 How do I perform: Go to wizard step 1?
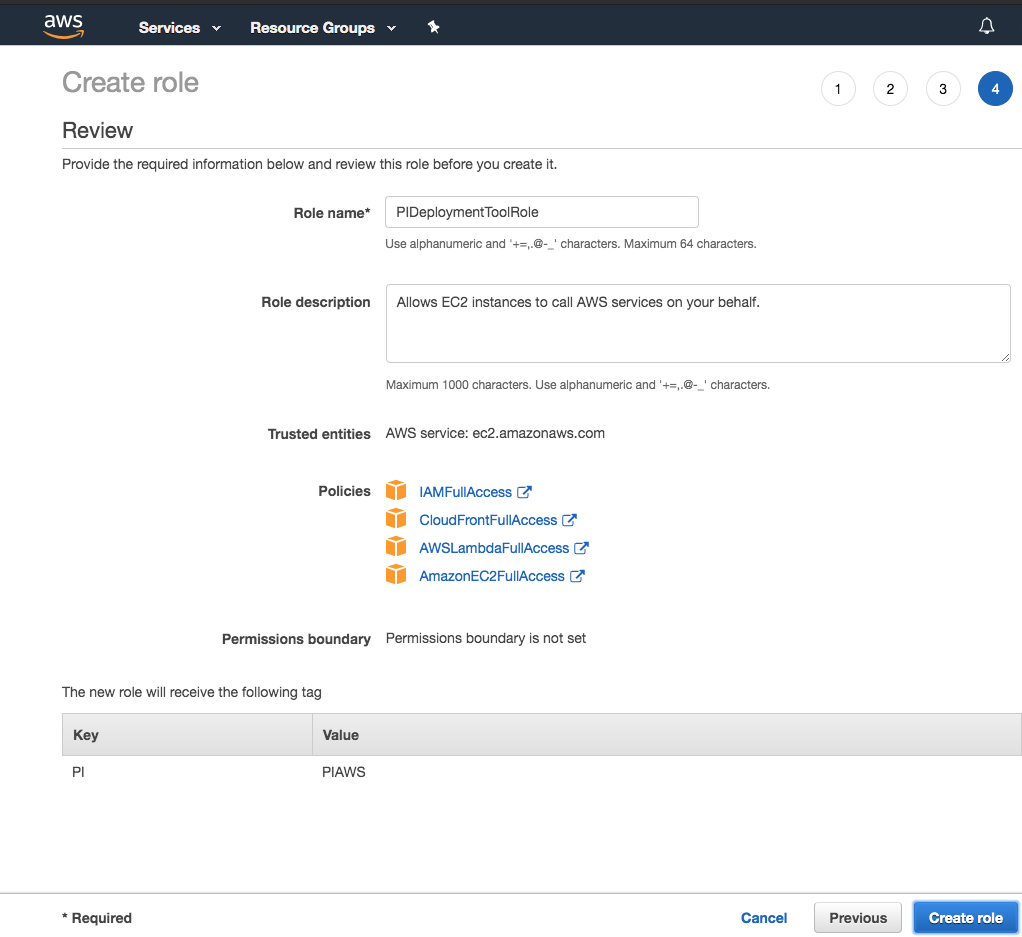838,89
